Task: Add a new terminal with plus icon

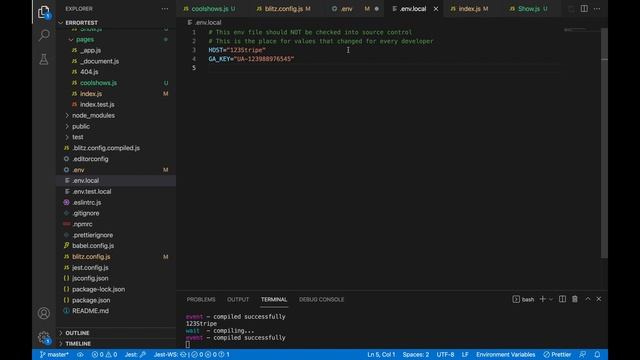Action: coord(542,299)
